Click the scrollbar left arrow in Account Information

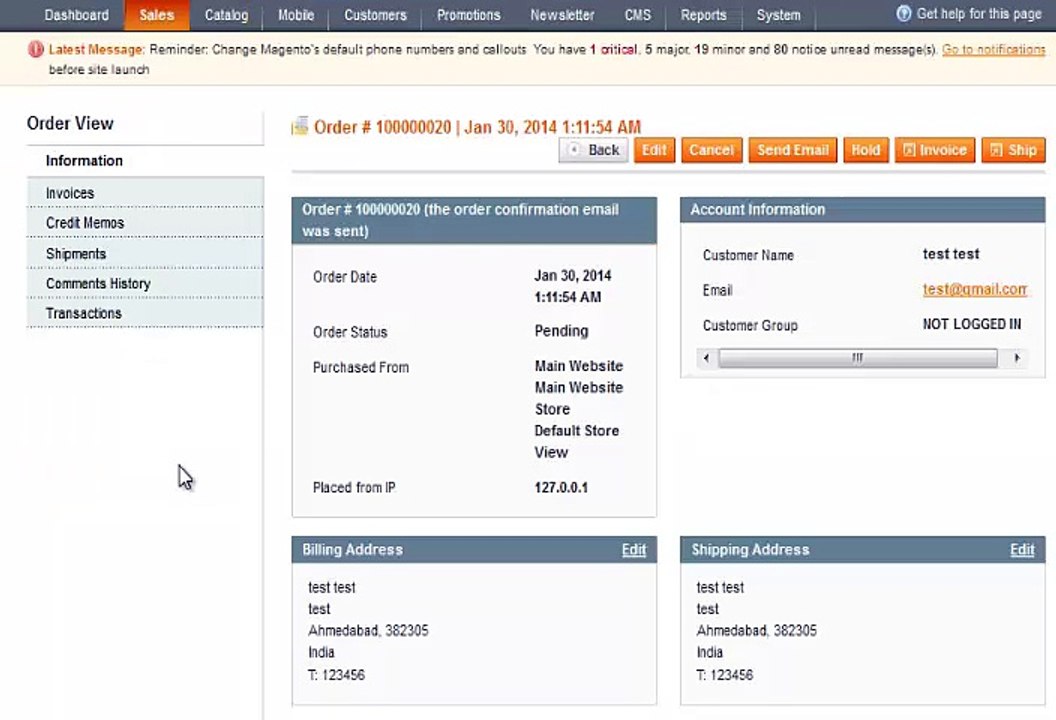tap(706, 358)
